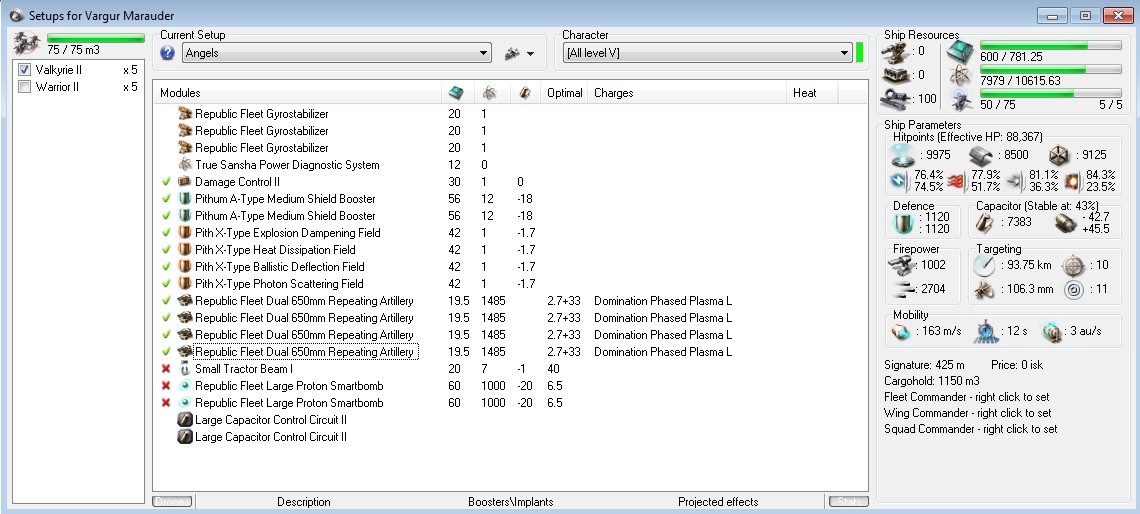
Task: Click the CPU usage bar 600 / 781.25
Action: (1051, 45)
